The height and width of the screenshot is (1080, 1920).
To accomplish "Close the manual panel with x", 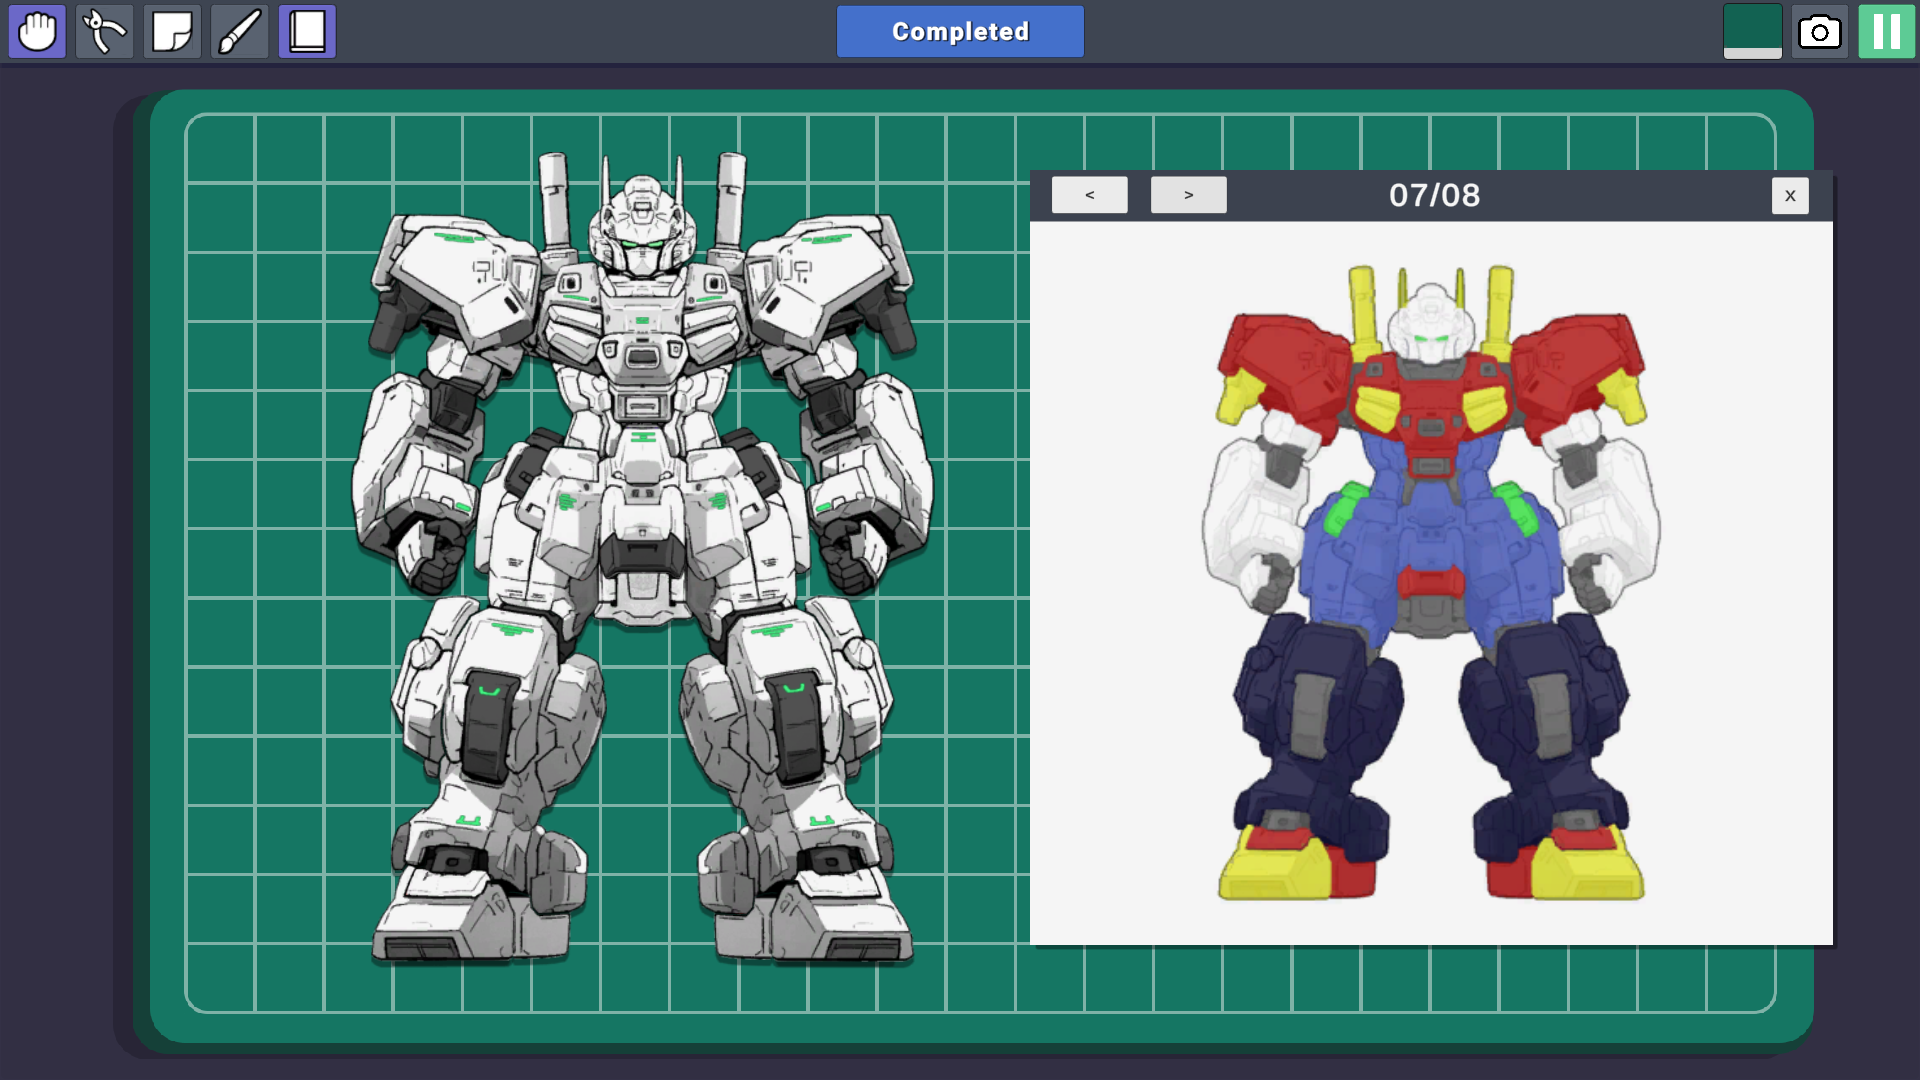I will tap(1790, 196).
